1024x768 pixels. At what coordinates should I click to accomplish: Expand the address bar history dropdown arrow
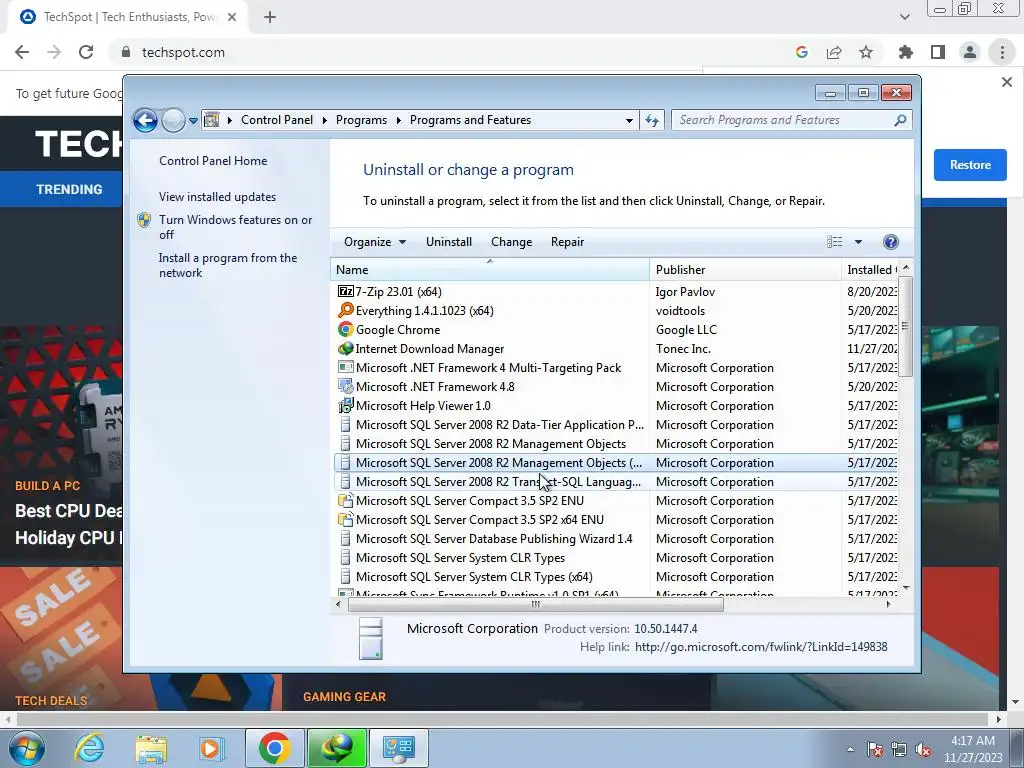(x=629, y=120)
